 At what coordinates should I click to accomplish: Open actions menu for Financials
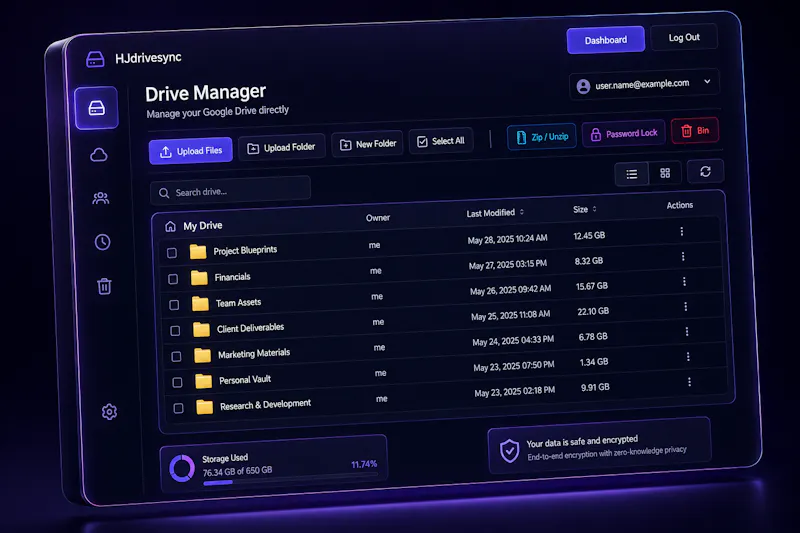click(x=683, y=257)
